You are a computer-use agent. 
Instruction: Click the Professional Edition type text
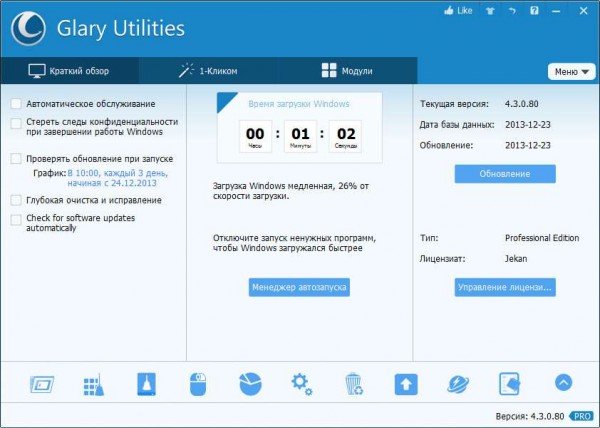coord(542,238)
